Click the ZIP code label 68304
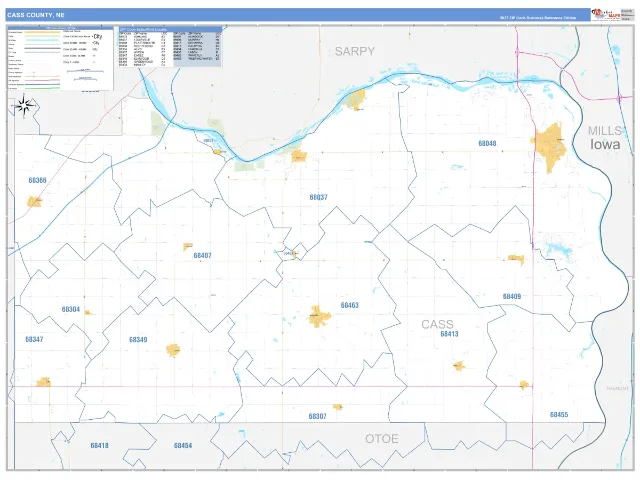The height and width of the screenshot is (480, 640). 71,309
